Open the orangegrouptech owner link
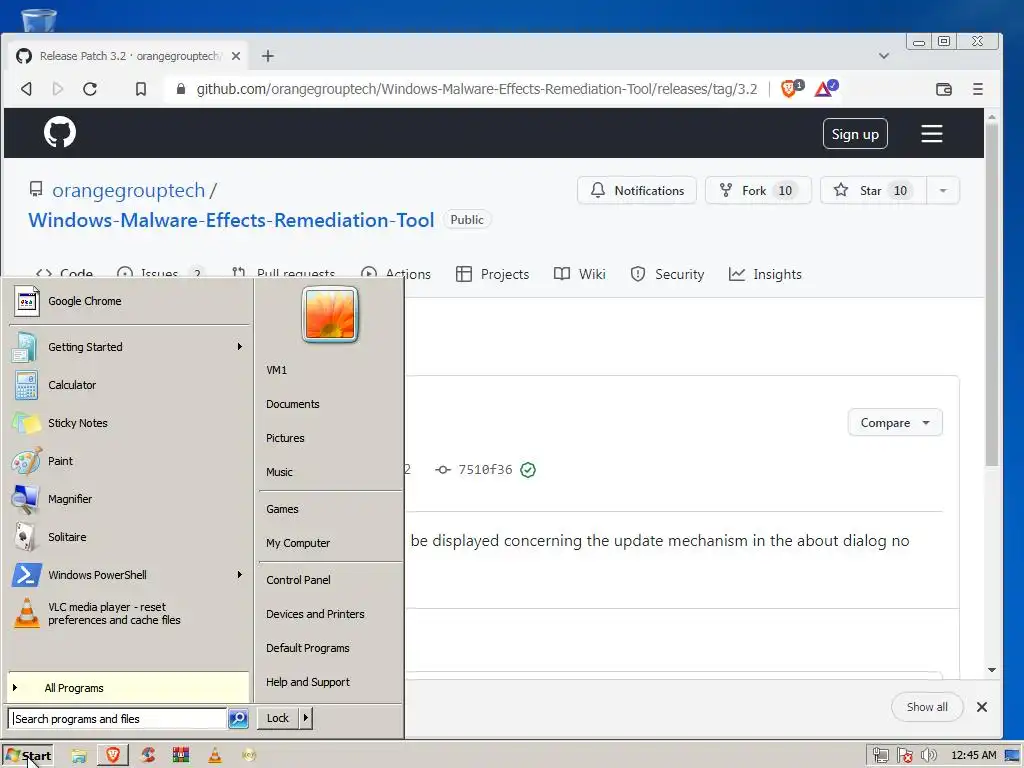1024x768 pixels. 129,190
